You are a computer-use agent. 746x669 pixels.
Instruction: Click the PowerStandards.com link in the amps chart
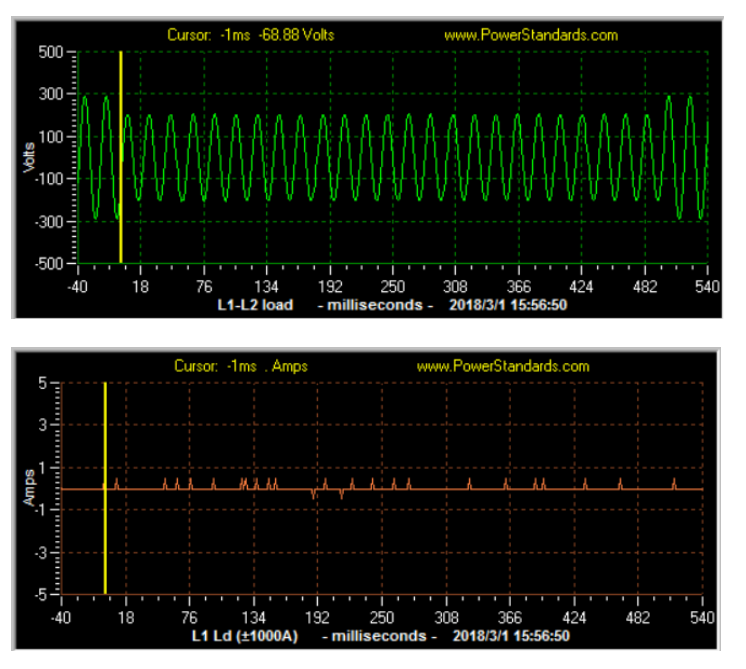pyautogui.click(x=502, y=366)
